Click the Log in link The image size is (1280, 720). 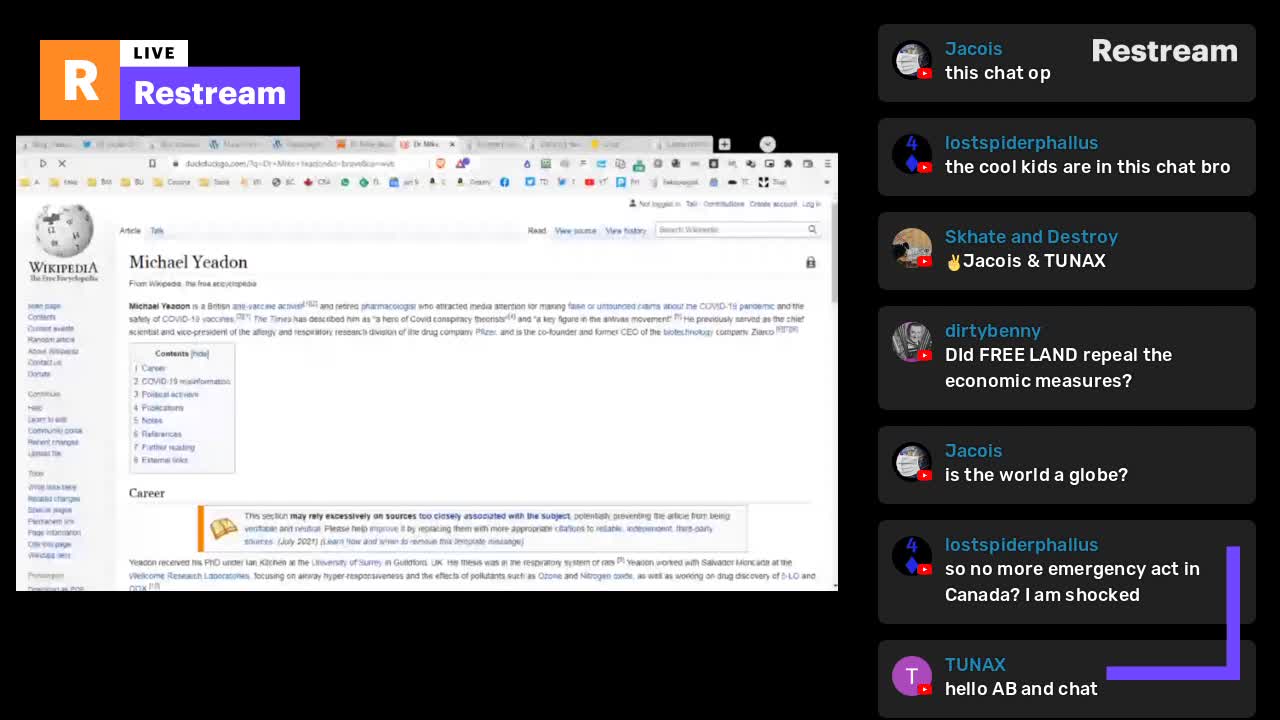pyautogui.click(x=811, y=204)
